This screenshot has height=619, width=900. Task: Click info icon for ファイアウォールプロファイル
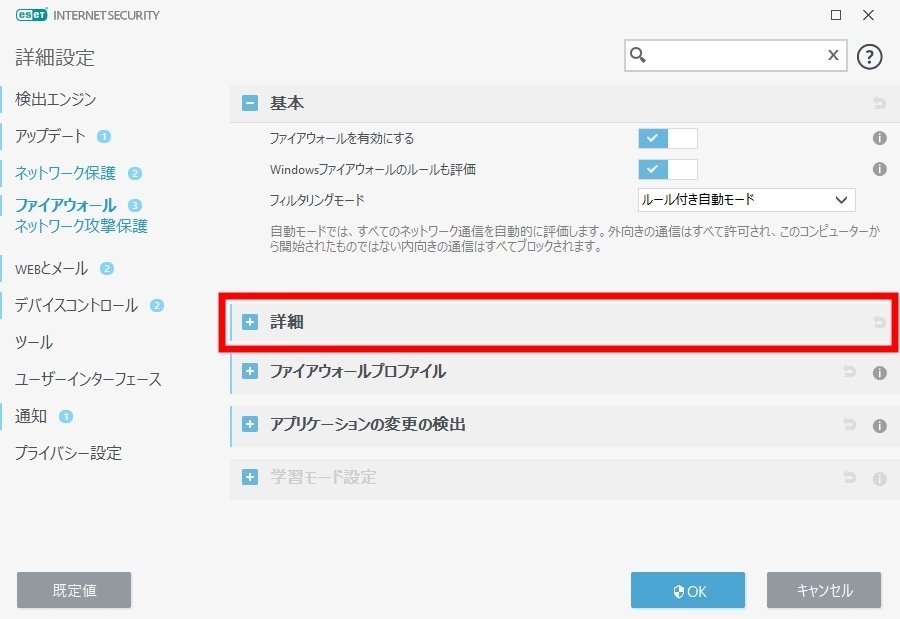(879, 373)
